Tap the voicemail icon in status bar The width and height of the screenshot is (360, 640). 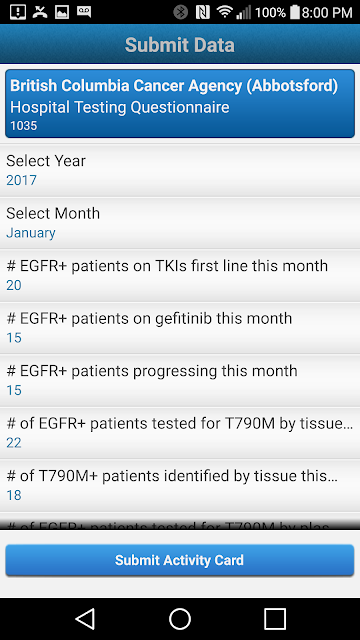(x=84, y=12)
